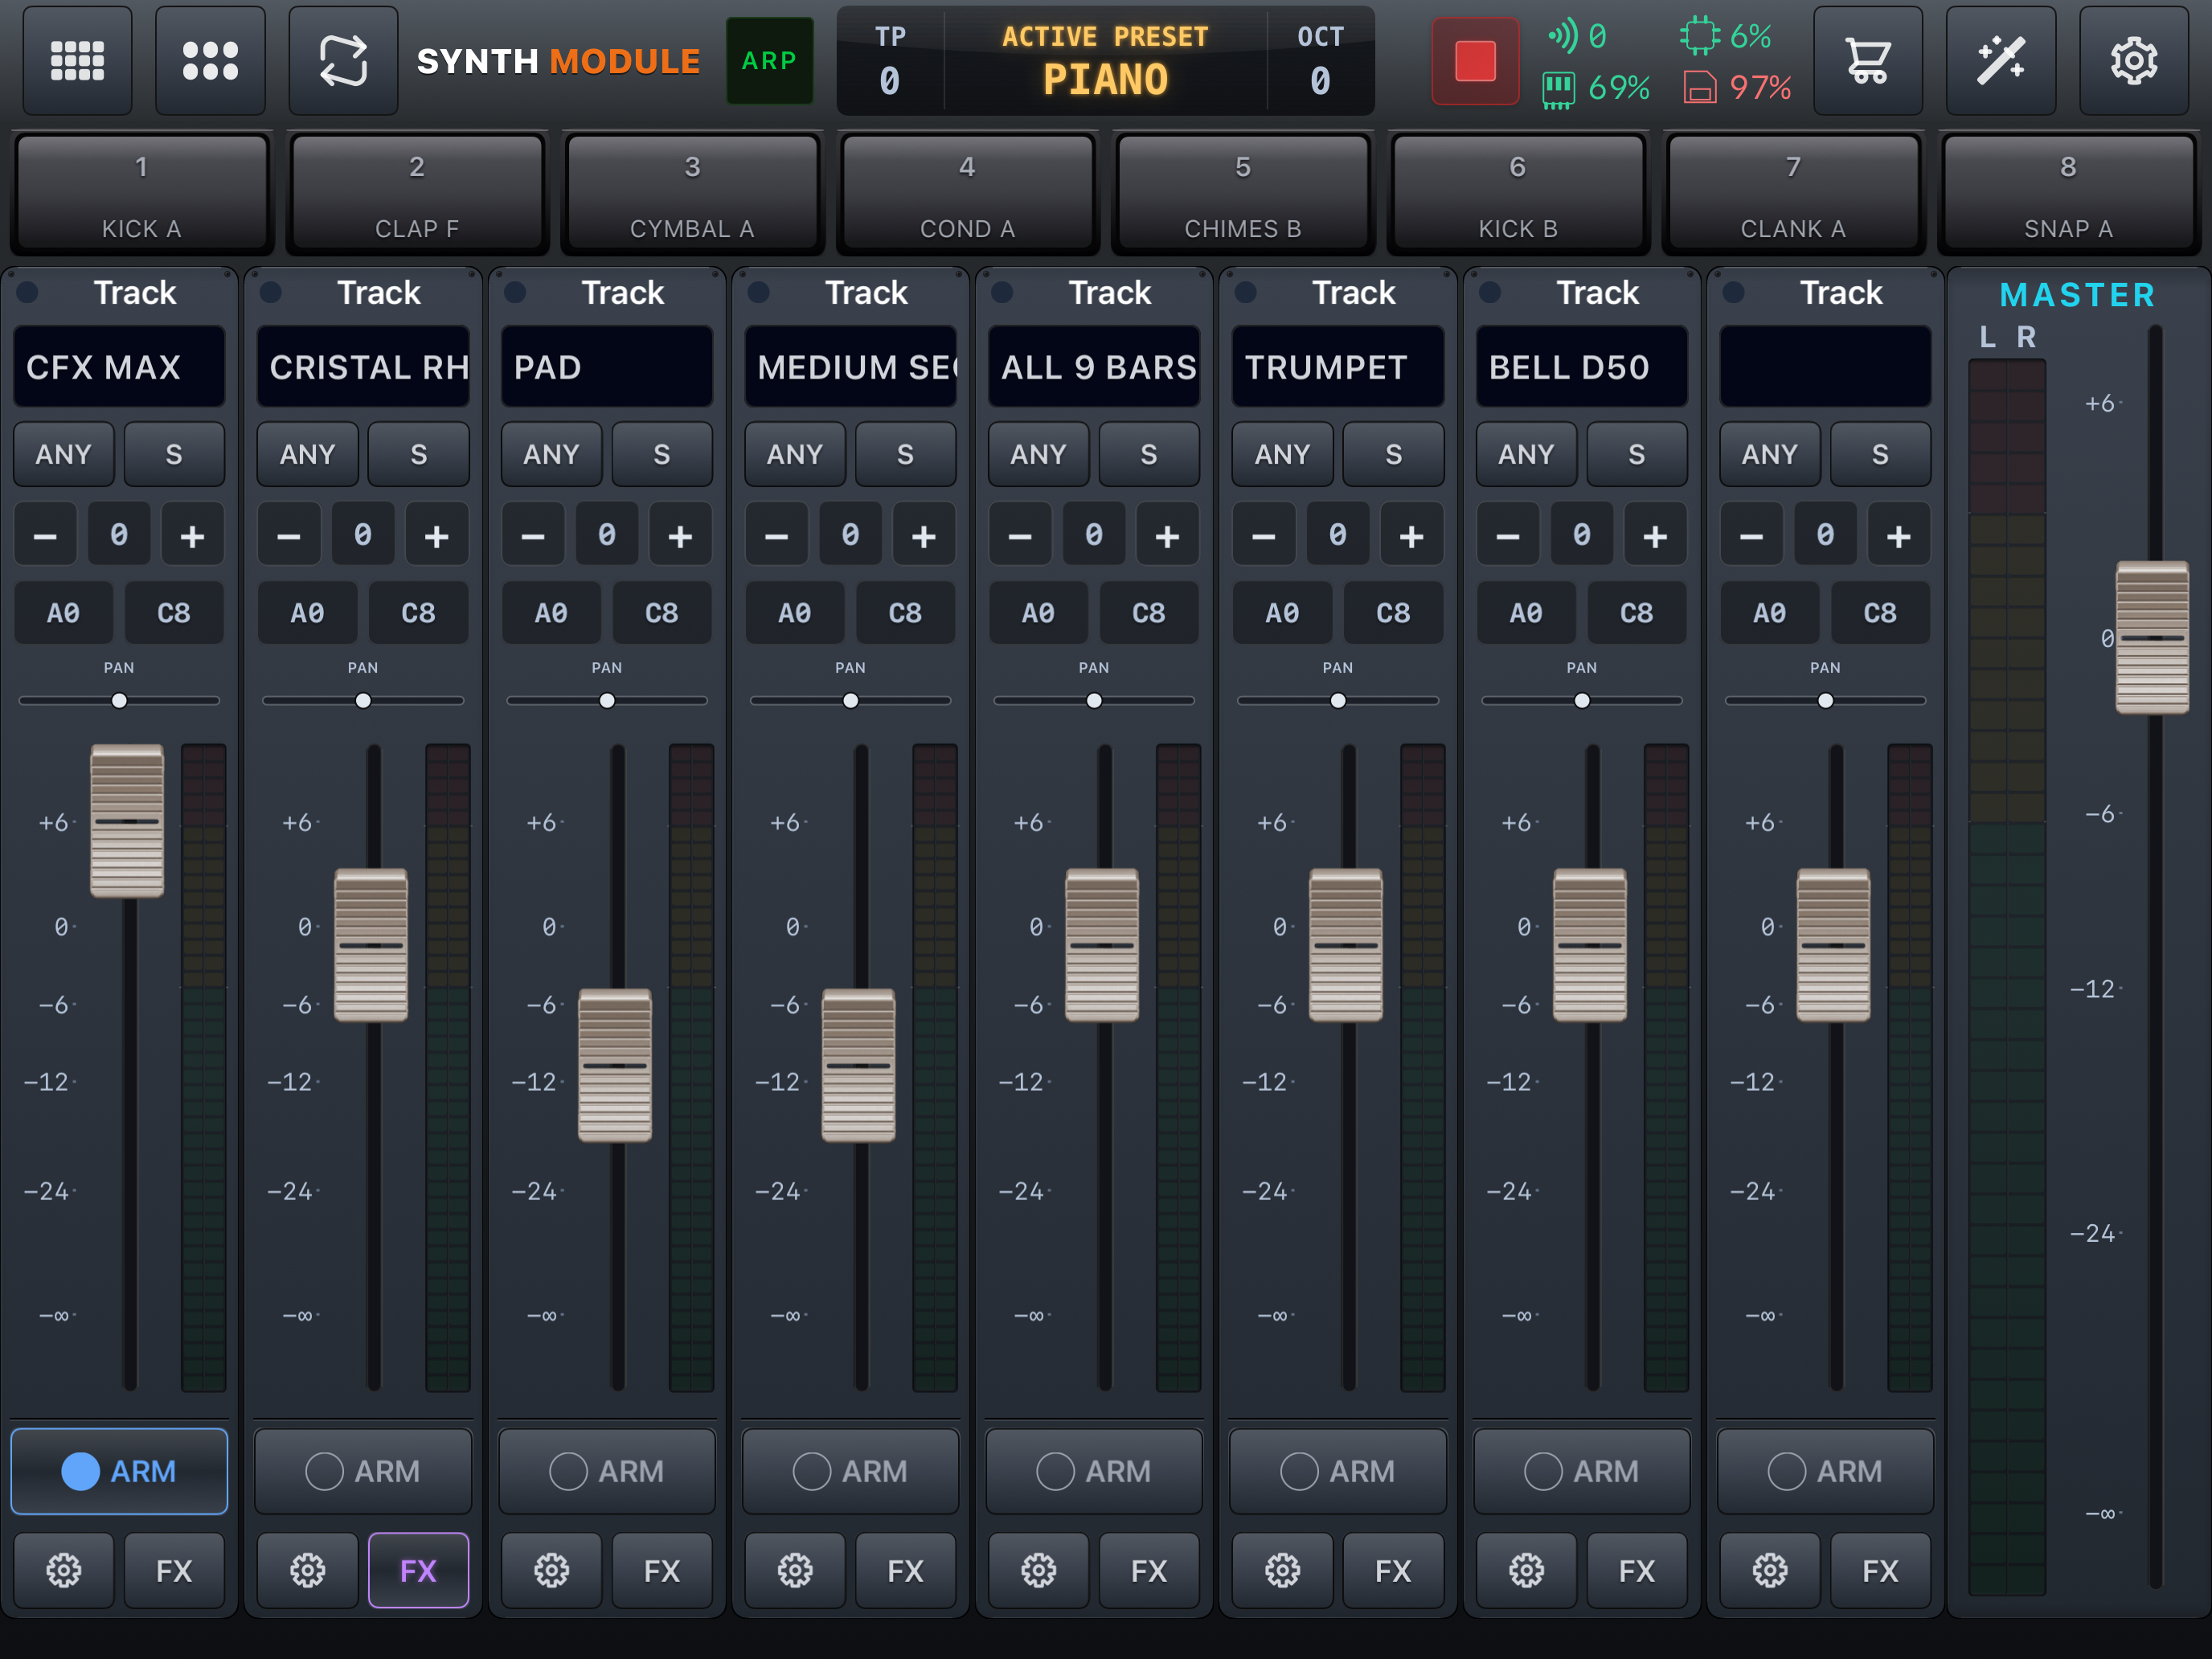
Task: Open empty eighth track settings gear
Action: click(1770, 1570)
